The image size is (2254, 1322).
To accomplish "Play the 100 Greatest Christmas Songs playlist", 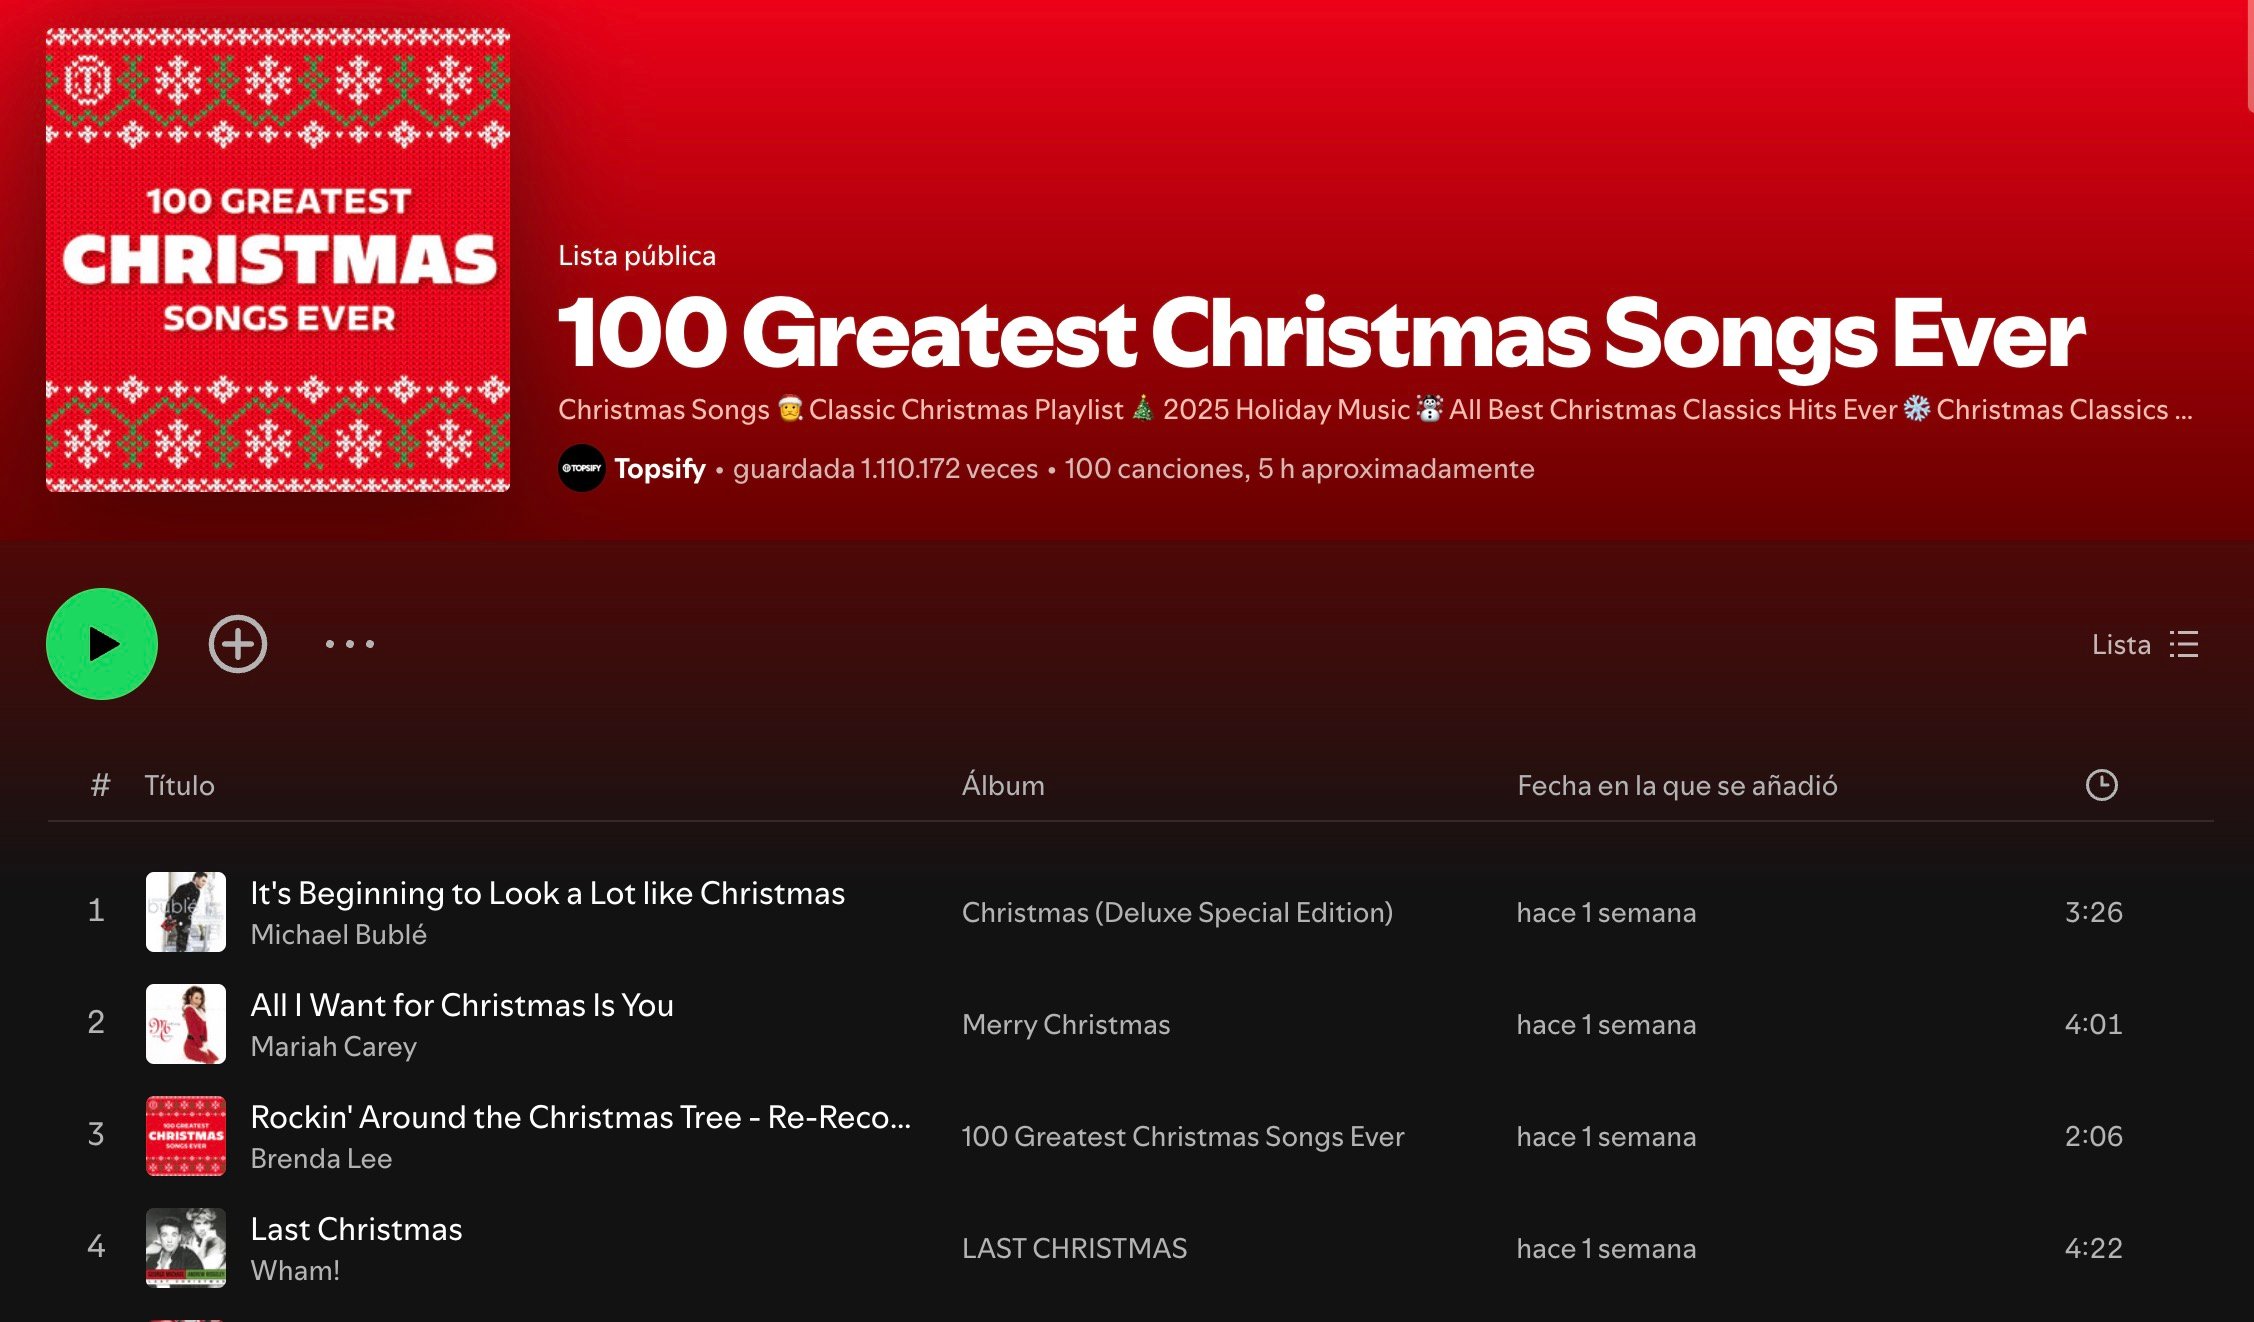I will [101, 644].
